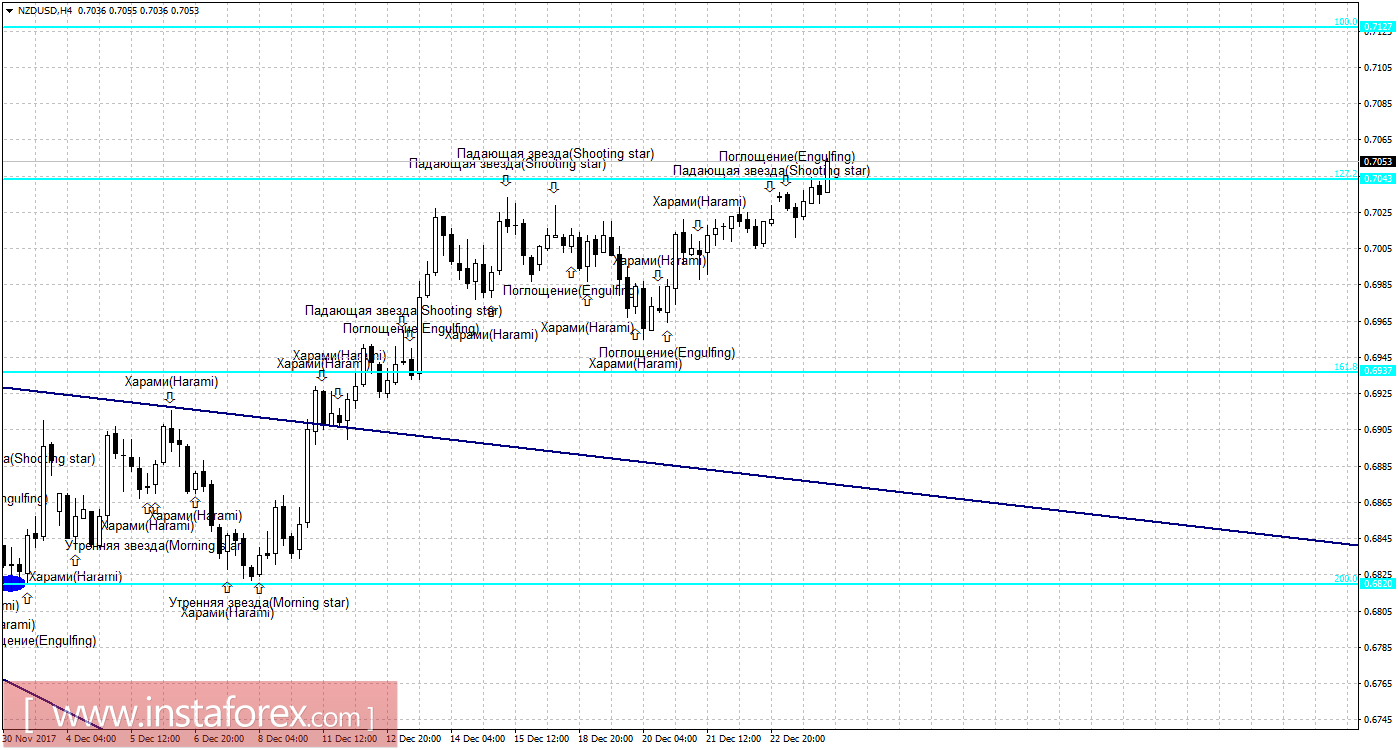Image resolution: width=1398 pixels, height=750 pixels.
Task: Click the 5 Dec 12:00 time label
Action: pyautogui.click(x=155, y=739)
